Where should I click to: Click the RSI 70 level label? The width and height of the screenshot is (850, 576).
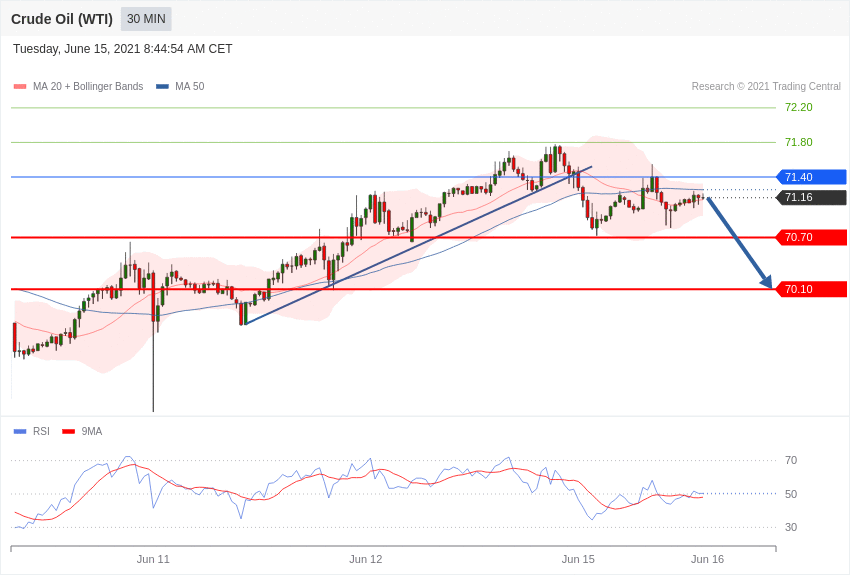[x=791, y=461]
